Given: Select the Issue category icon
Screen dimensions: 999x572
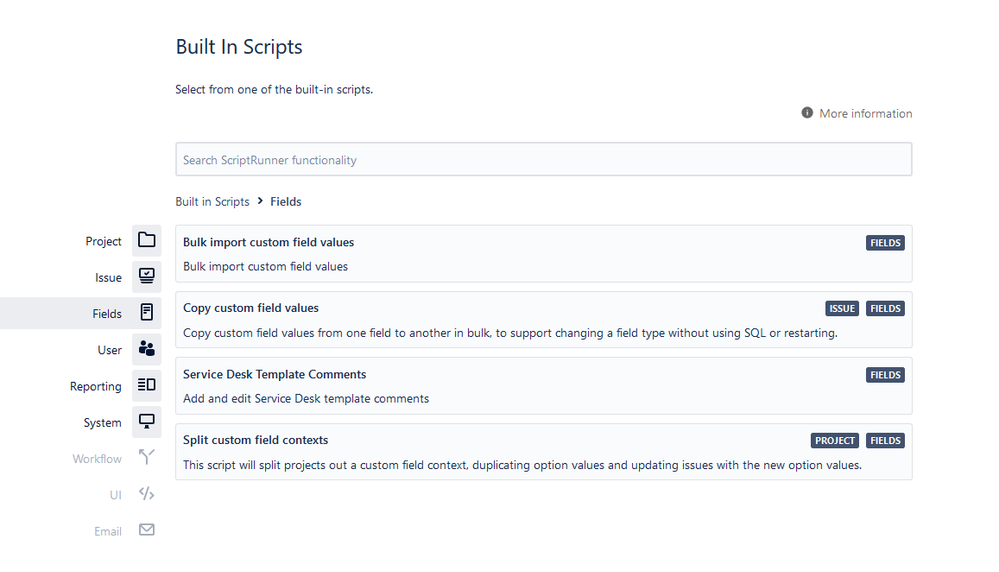Looking at the screenshot, I should pyautogui.click(x=147, y=276).
